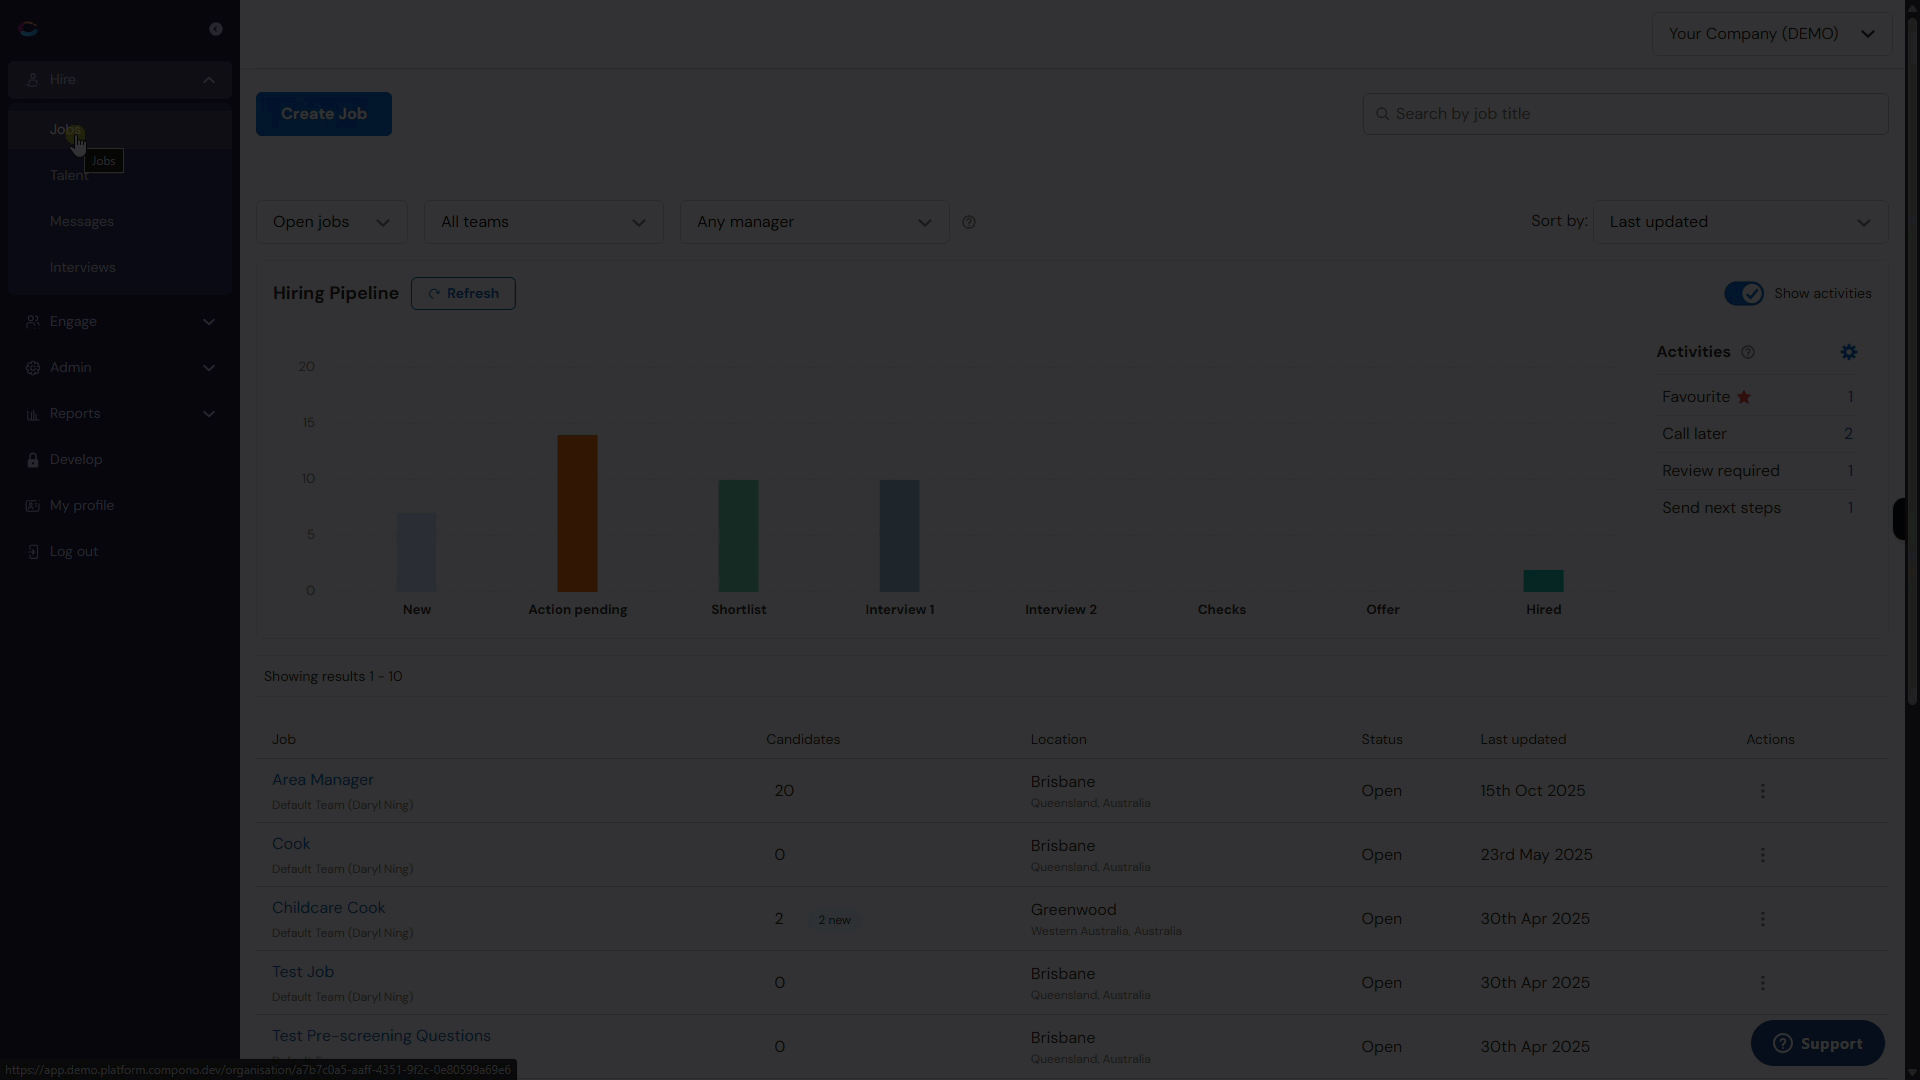Open Develop in the sidebar

pyautogui.click(x=120, y=460)
